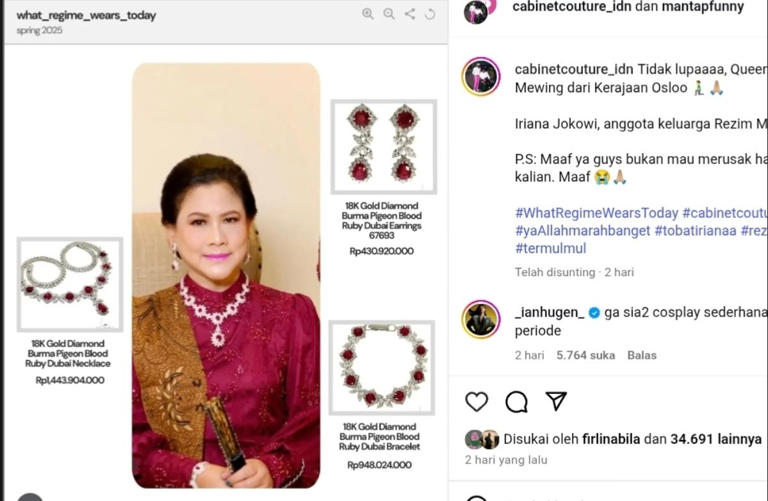Screen dimensions: 768x501
Task: Click ruby necklace product thumbnail
Action: coord(70,285)
